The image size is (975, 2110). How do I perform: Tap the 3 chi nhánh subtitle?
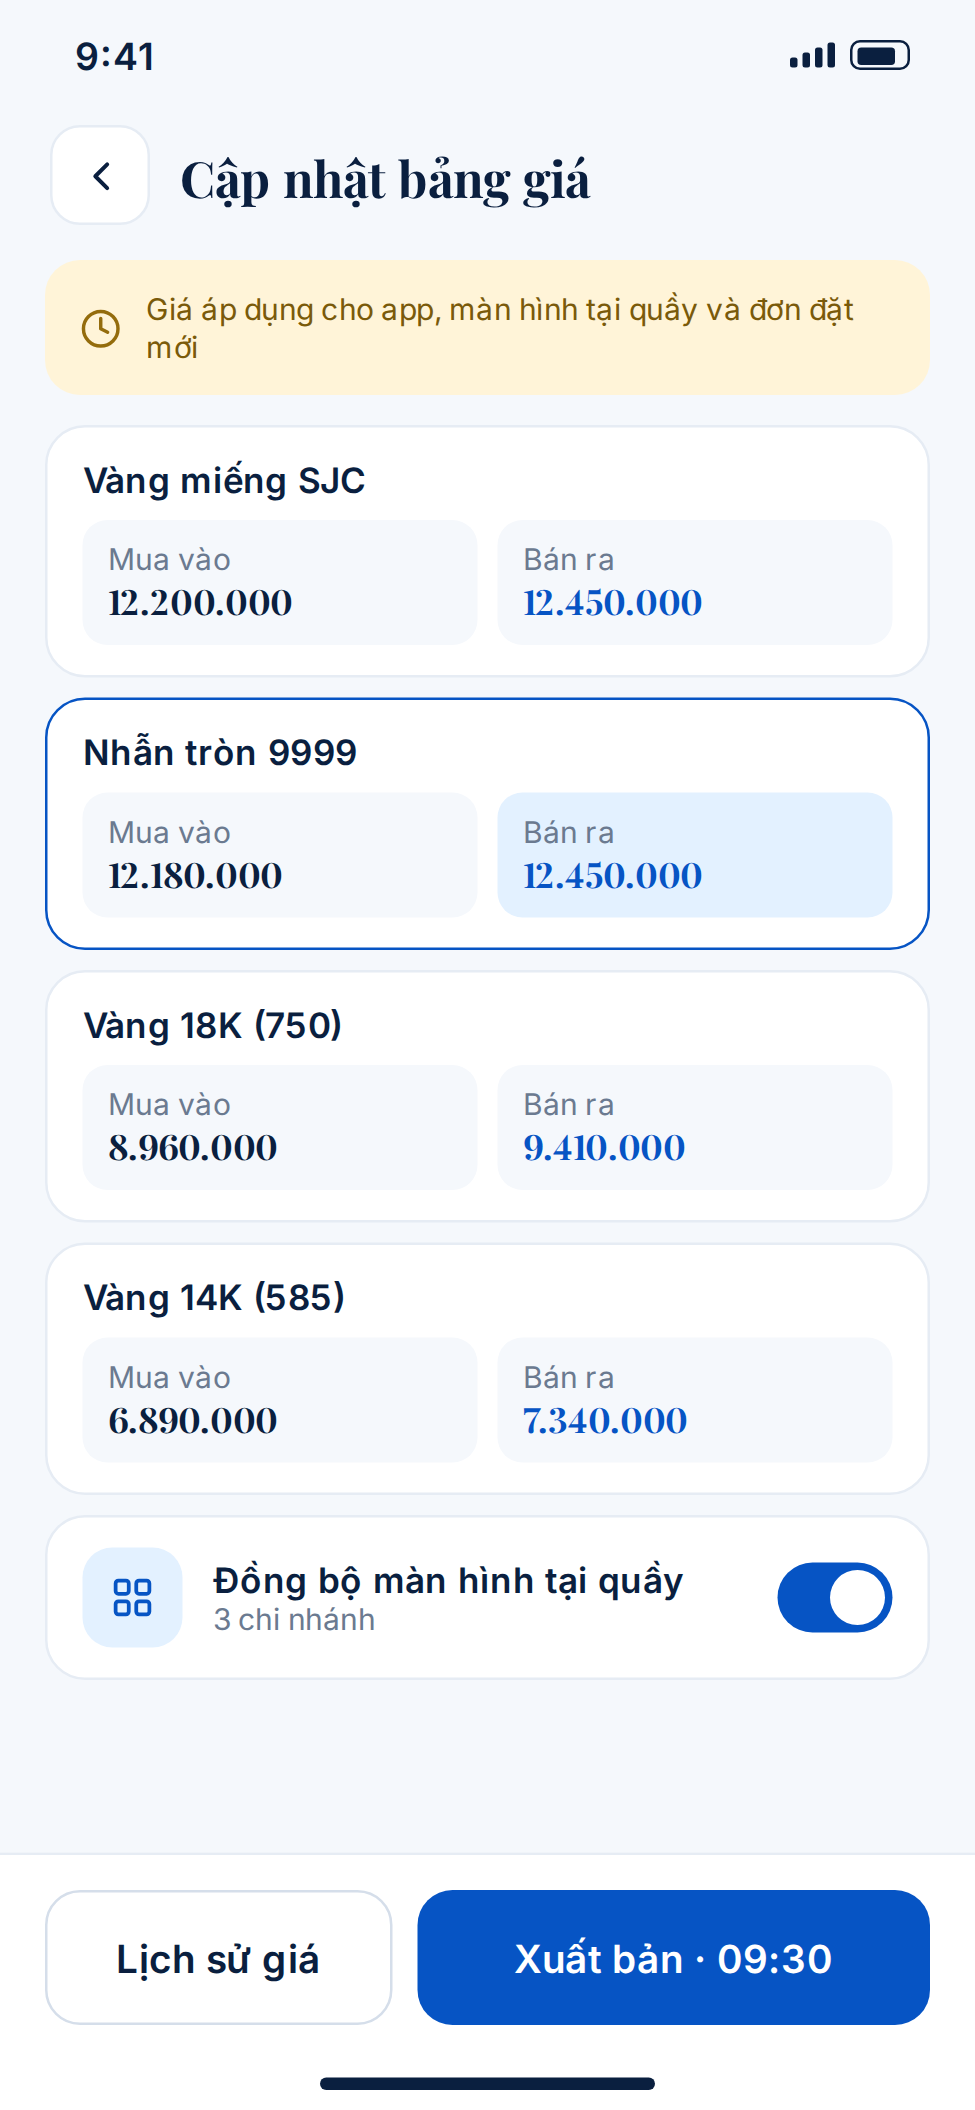point(294,1619)
